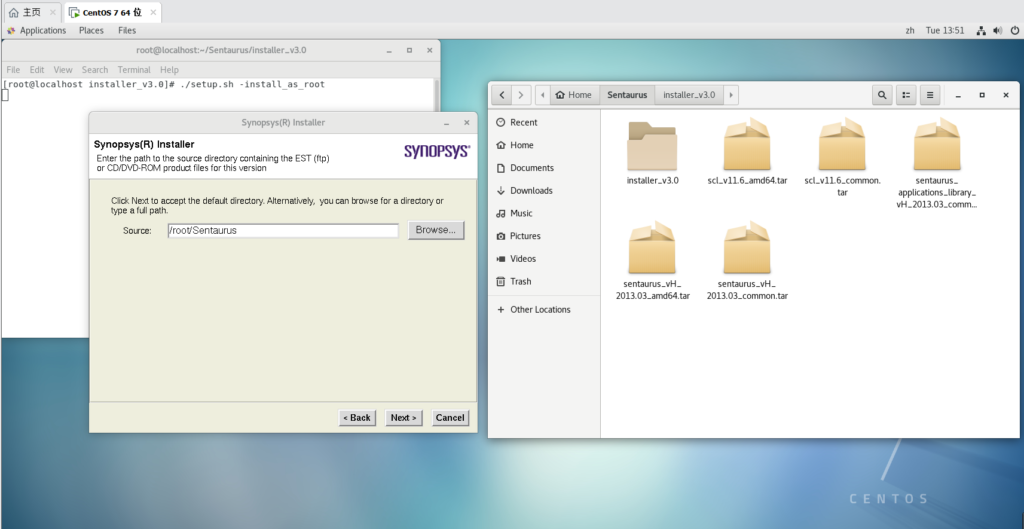
Task: Select sentaurus_vH_2013.03_common.tar archive icon
Action: tap(746, 248)
